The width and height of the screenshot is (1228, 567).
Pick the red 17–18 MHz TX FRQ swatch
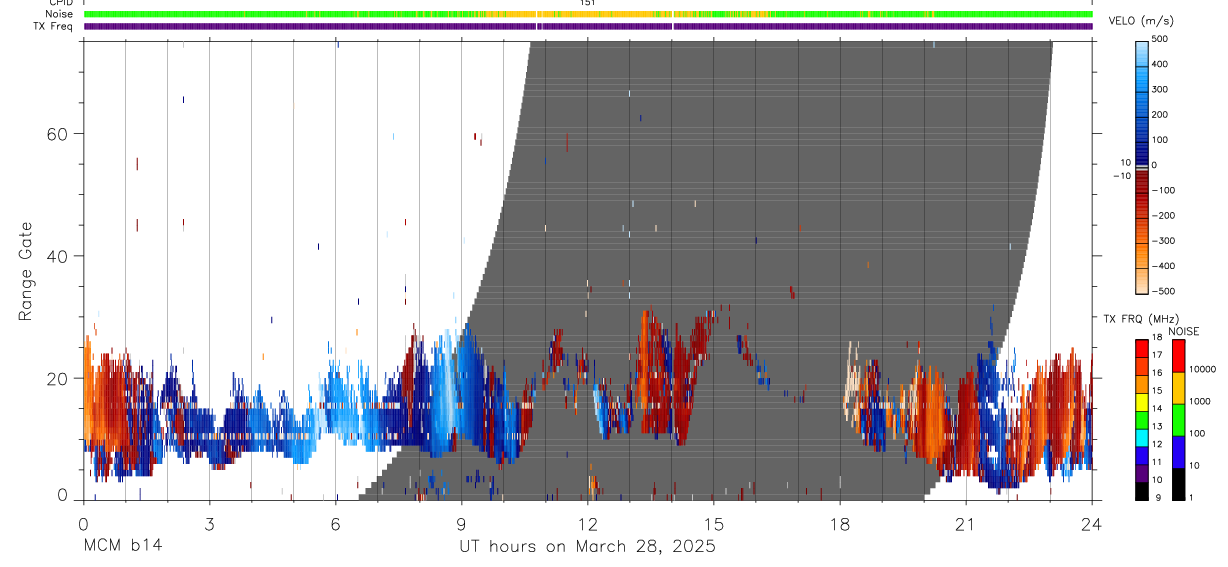pyautogui.click(x=1142, y=347)
